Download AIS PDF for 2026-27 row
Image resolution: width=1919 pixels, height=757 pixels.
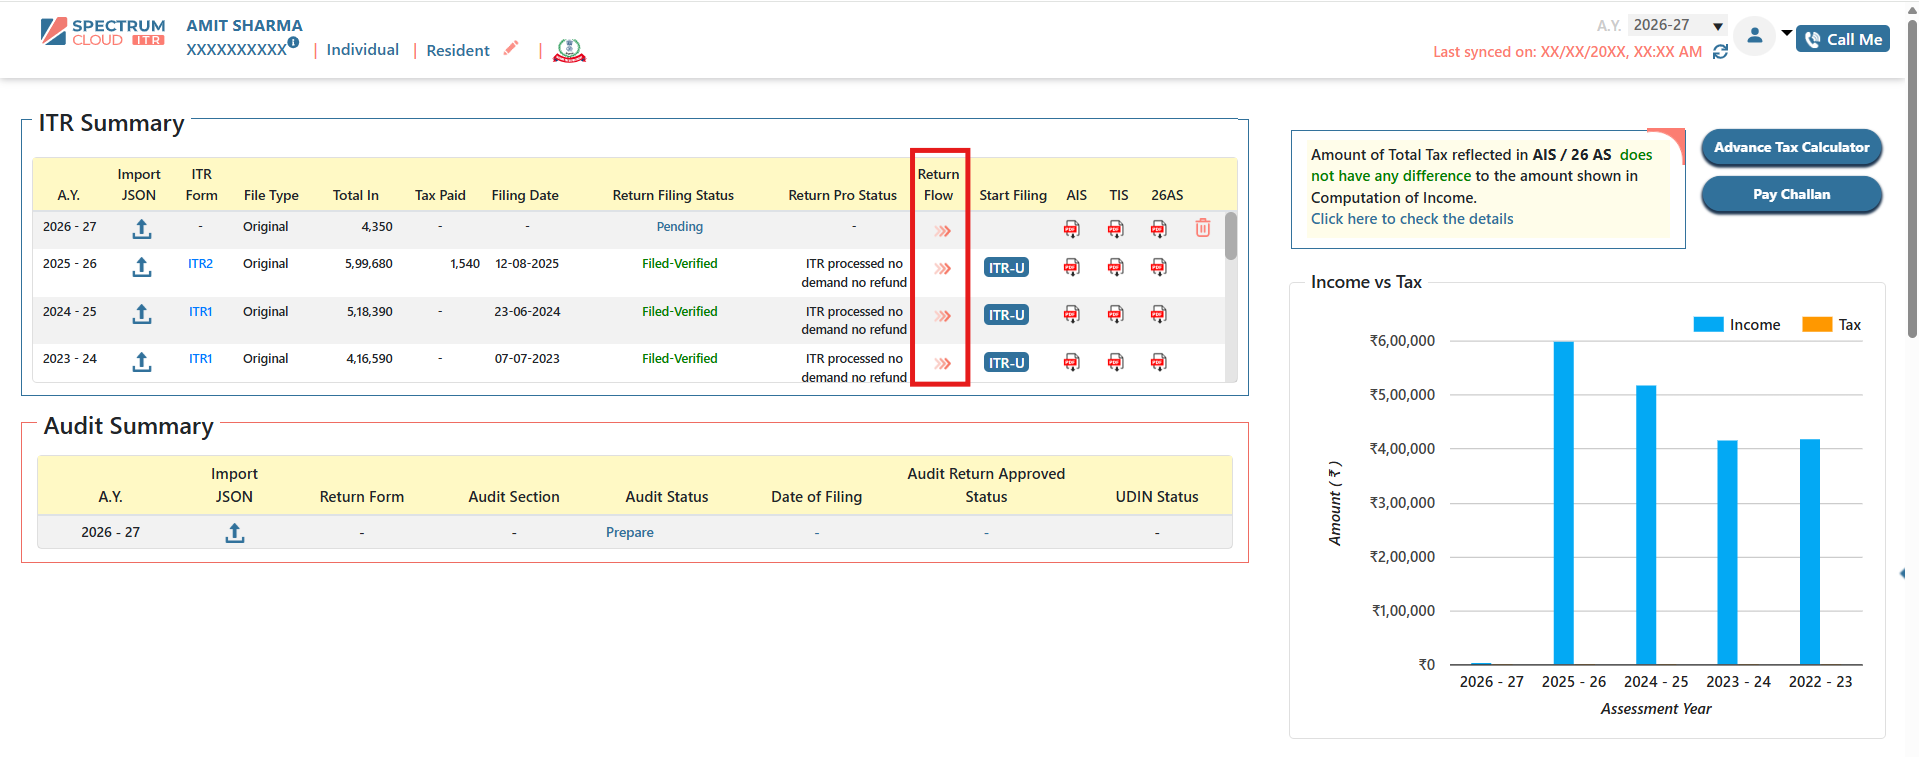1071,229
